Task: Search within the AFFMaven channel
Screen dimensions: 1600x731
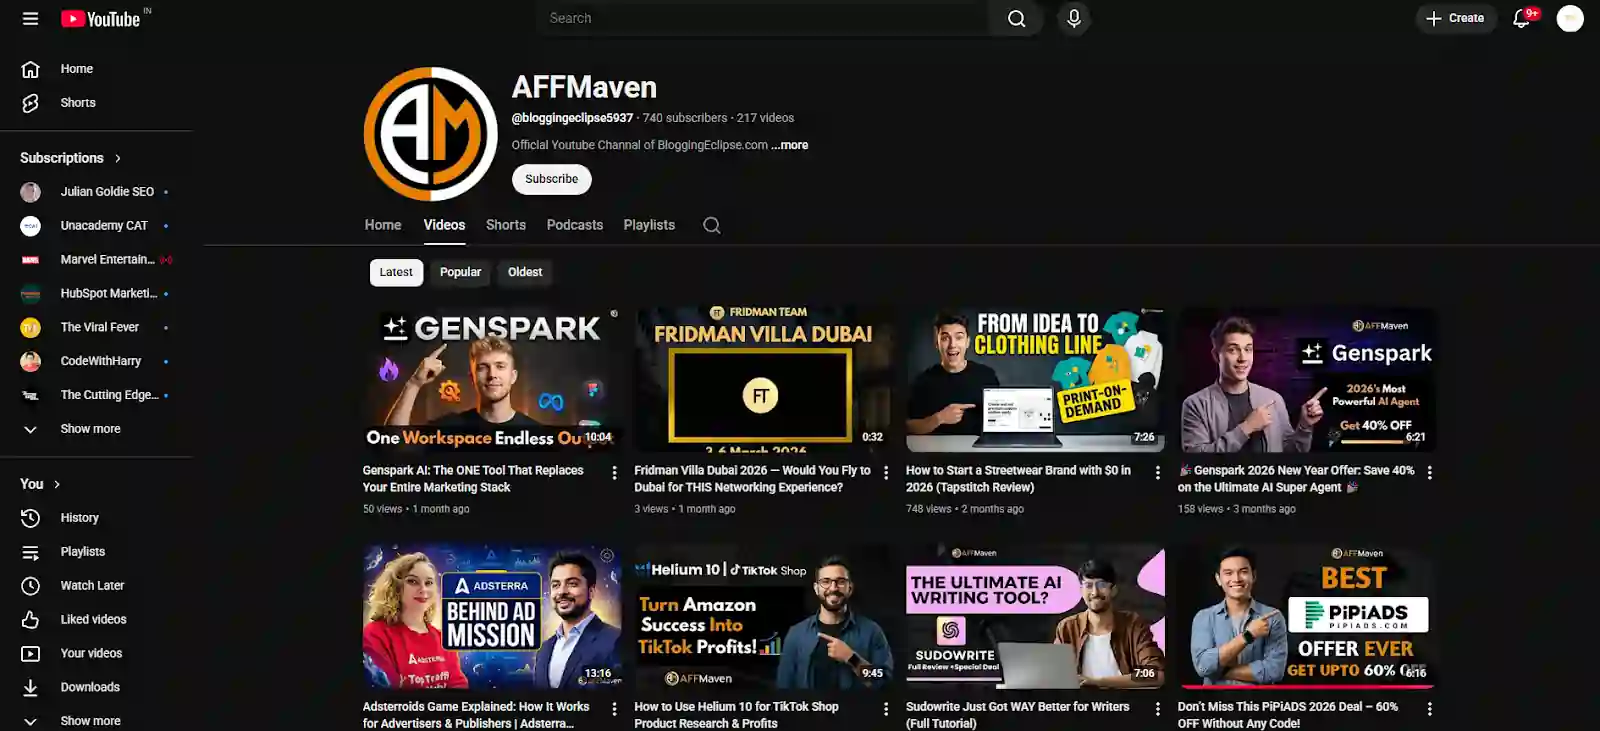Action: 711,225
